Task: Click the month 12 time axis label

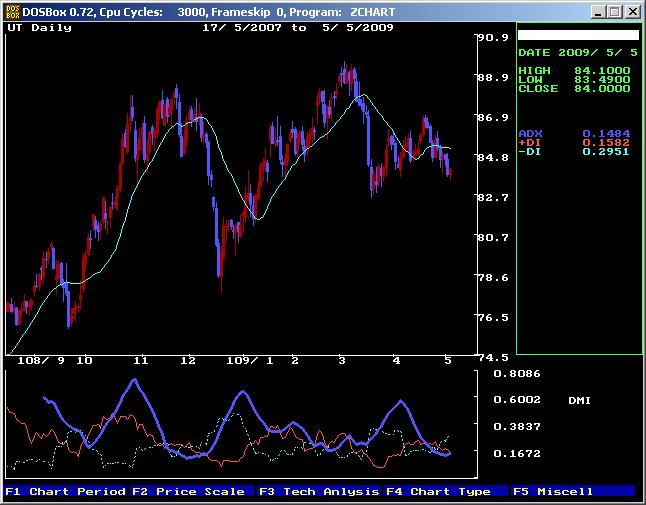Action: tap(188, 361)
